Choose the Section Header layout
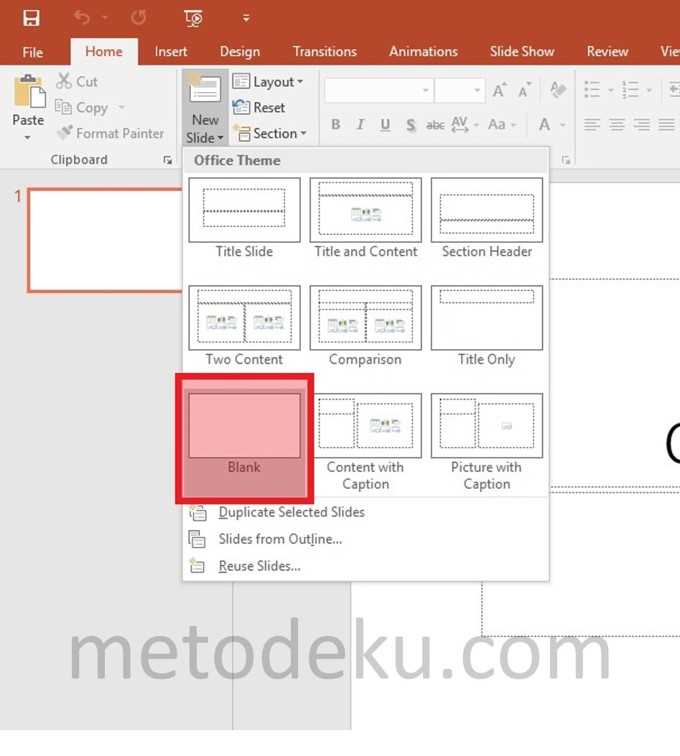Viewport: 680px width, 756px height. coord(487,219)
